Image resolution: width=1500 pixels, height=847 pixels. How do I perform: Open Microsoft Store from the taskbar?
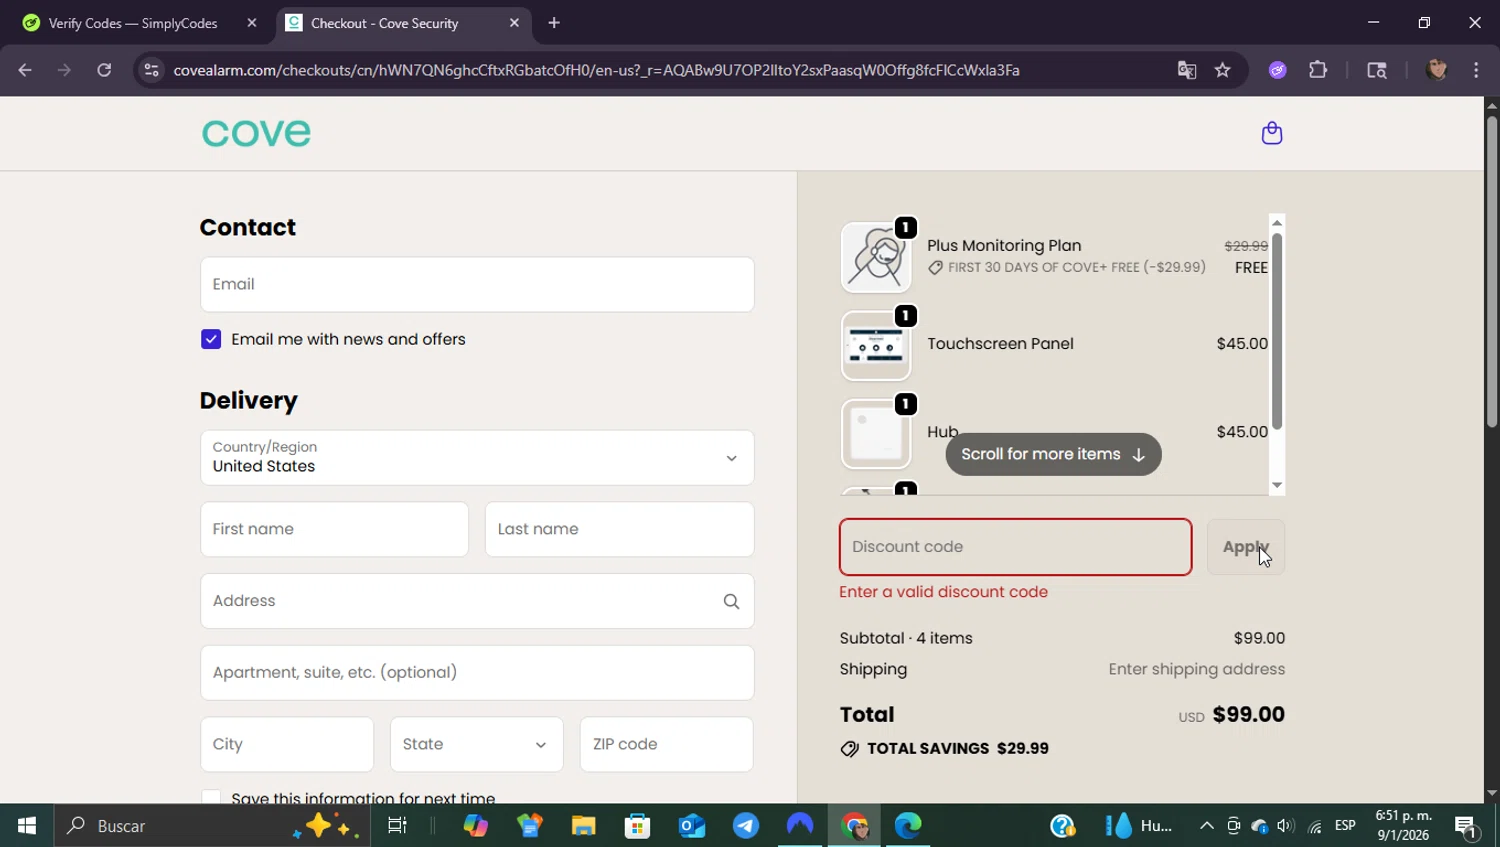point(637,826)
